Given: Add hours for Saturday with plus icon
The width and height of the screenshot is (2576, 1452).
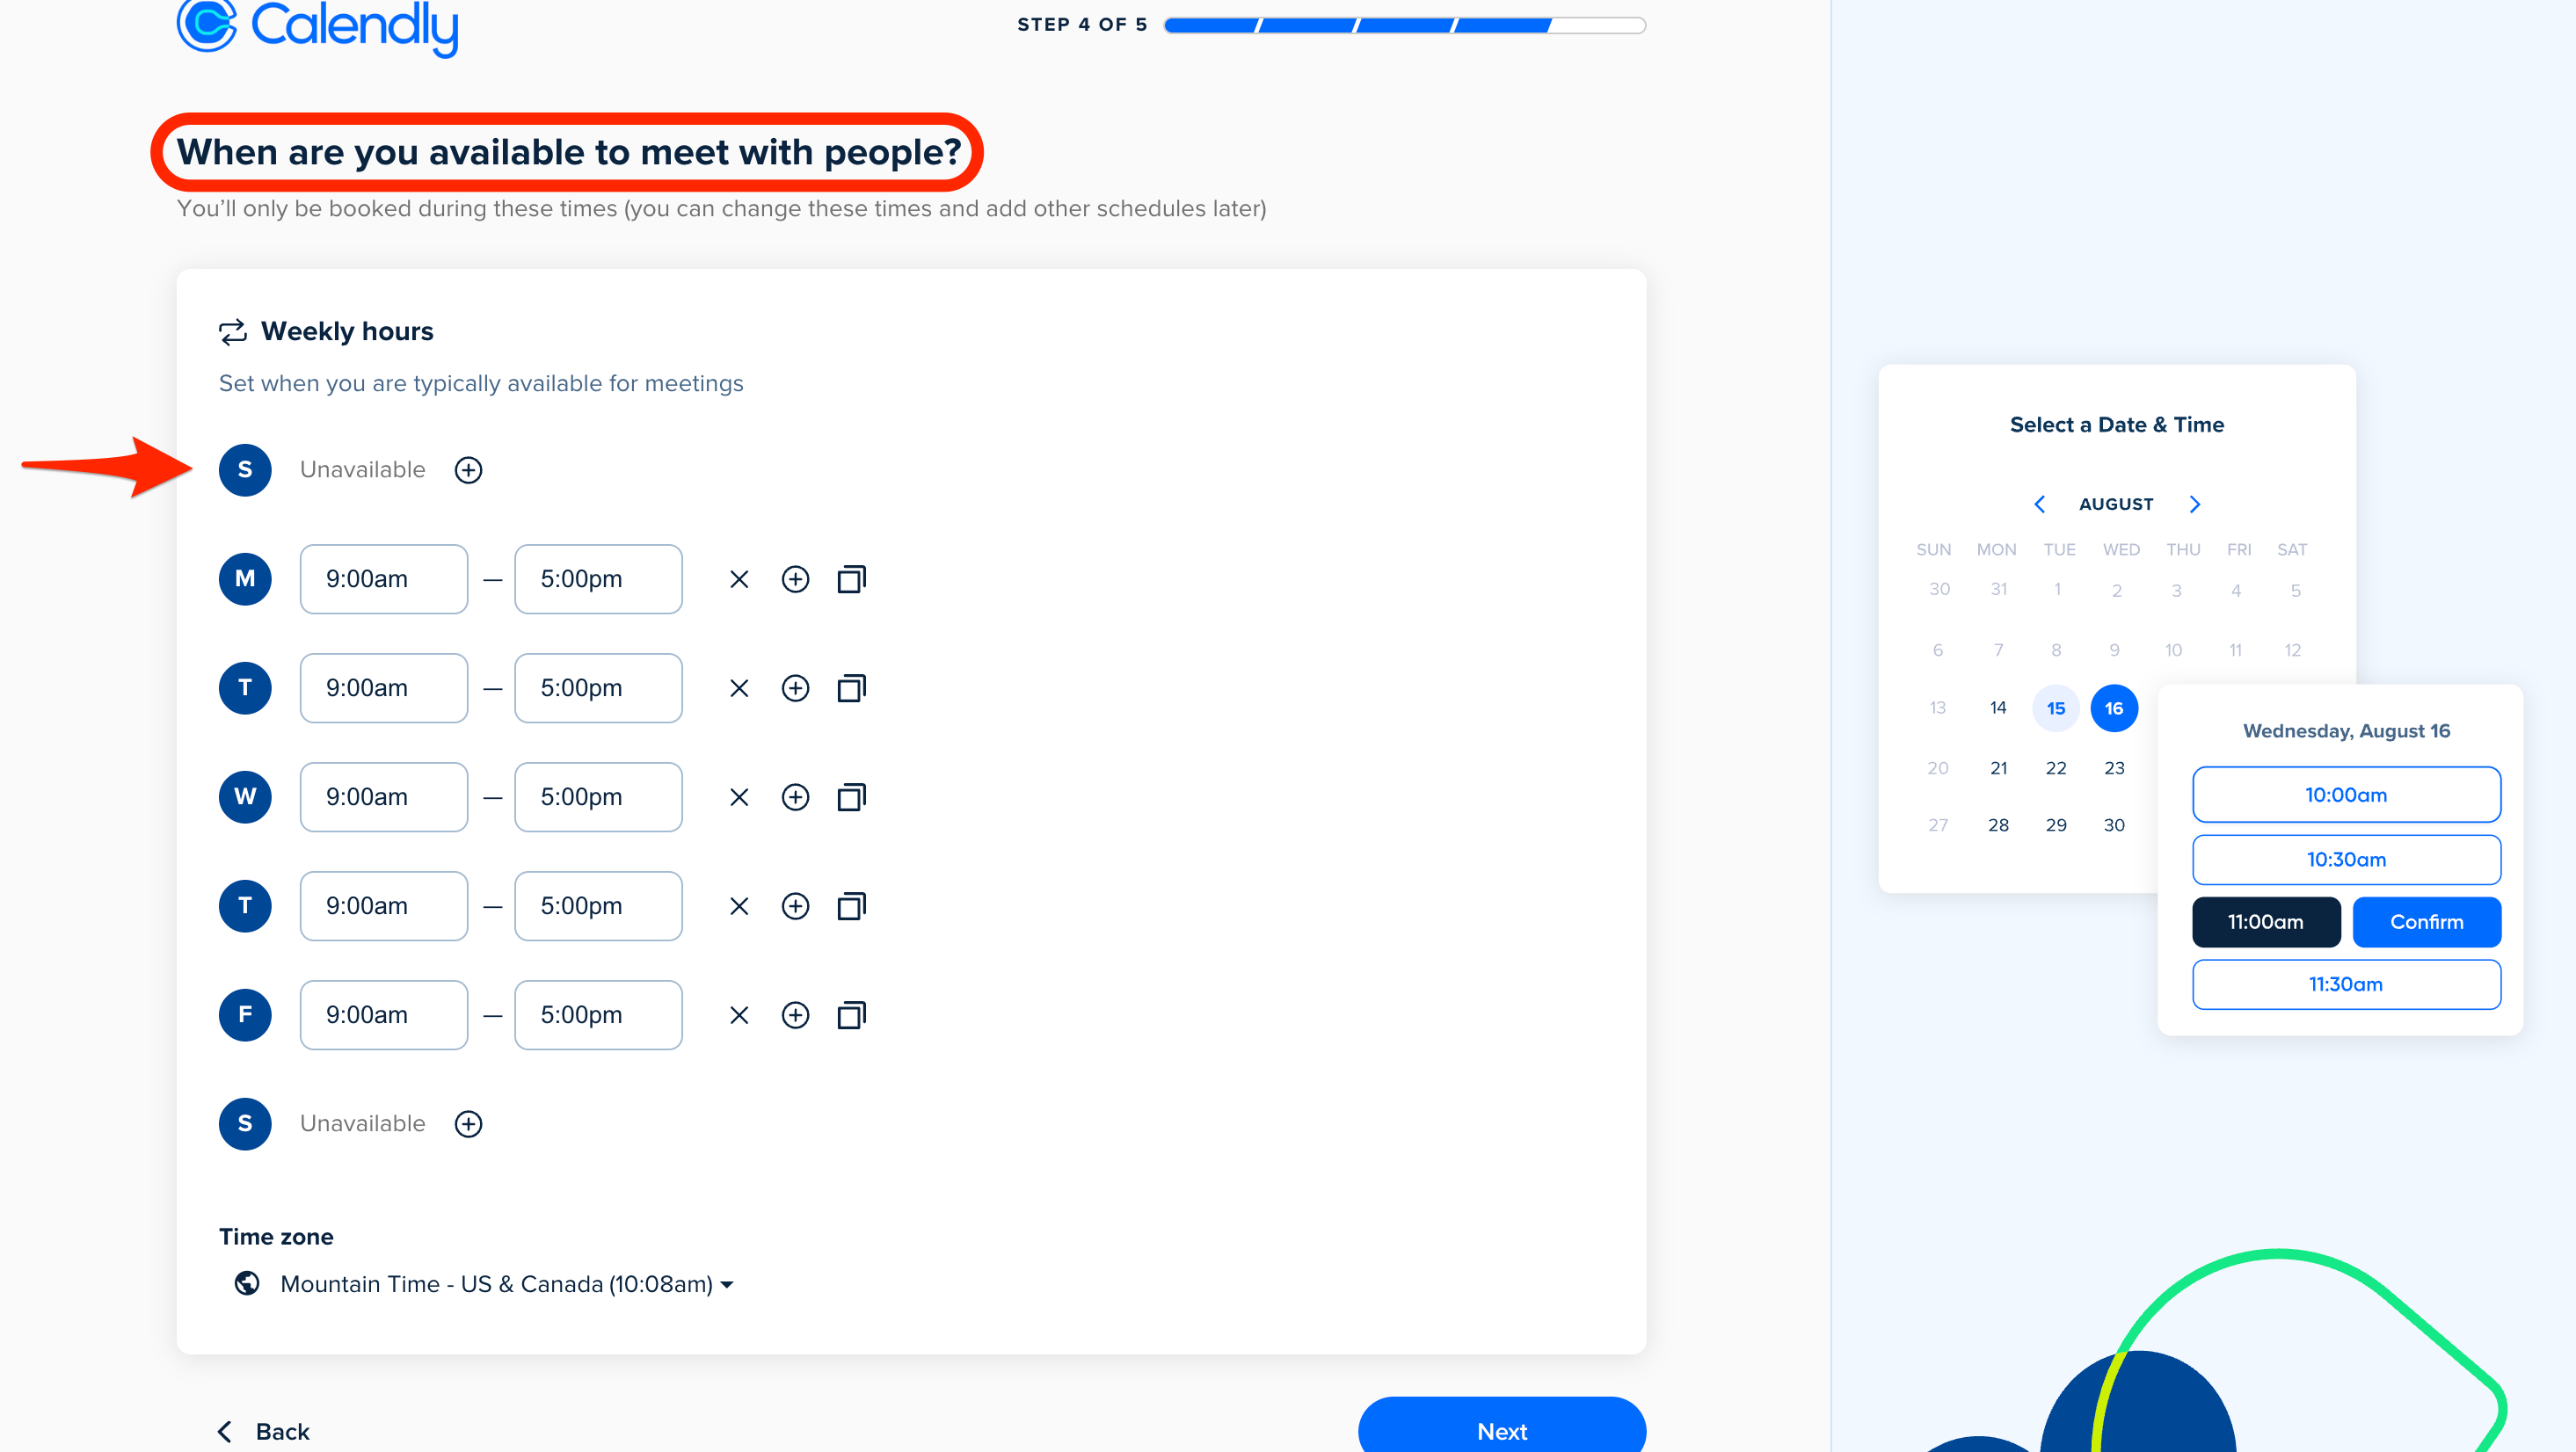Looking at the screenshot, I should [468, 1124].
